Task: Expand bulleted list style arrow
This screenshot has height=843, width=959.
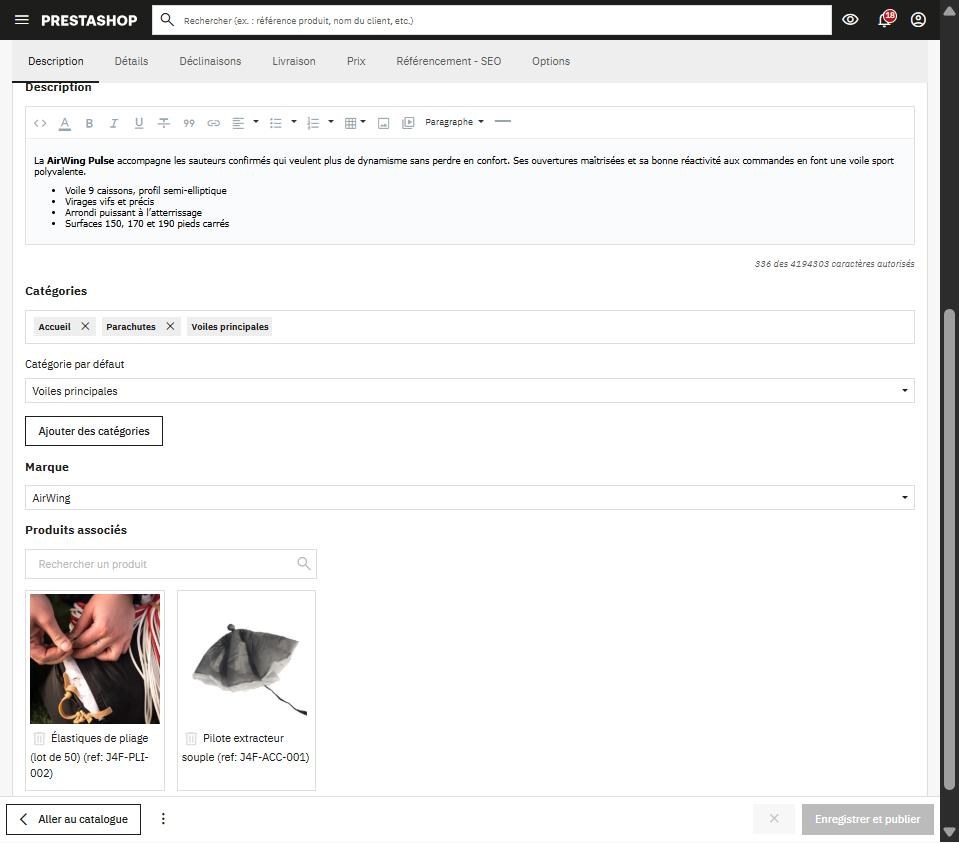Action: click(294, 122)
